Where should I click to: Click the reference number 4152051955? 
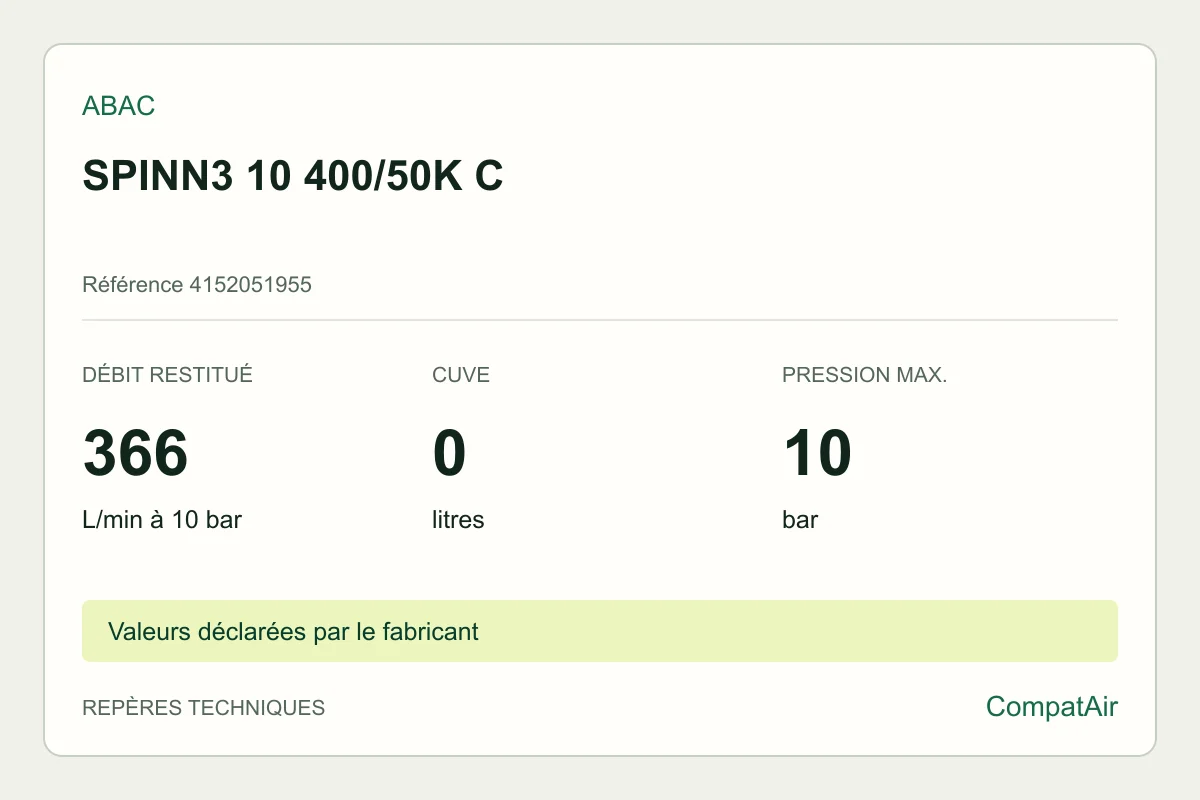coord(250,285)
